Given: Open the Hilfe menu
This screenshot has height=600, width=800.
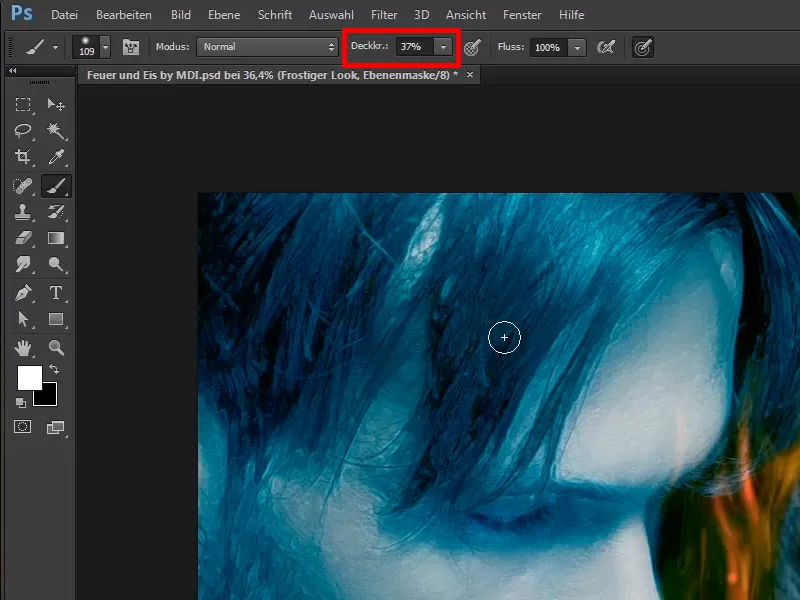Looking at the screenshot, I should 571,15.
